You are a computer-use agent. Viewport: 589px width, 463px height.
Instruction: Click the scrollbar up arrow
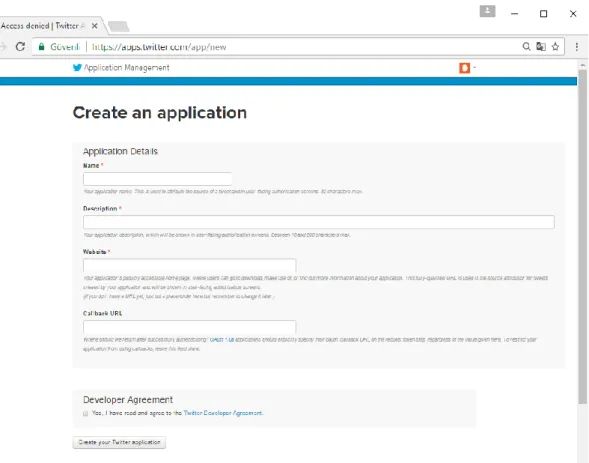pyautogui.click(x=583, y=65)
